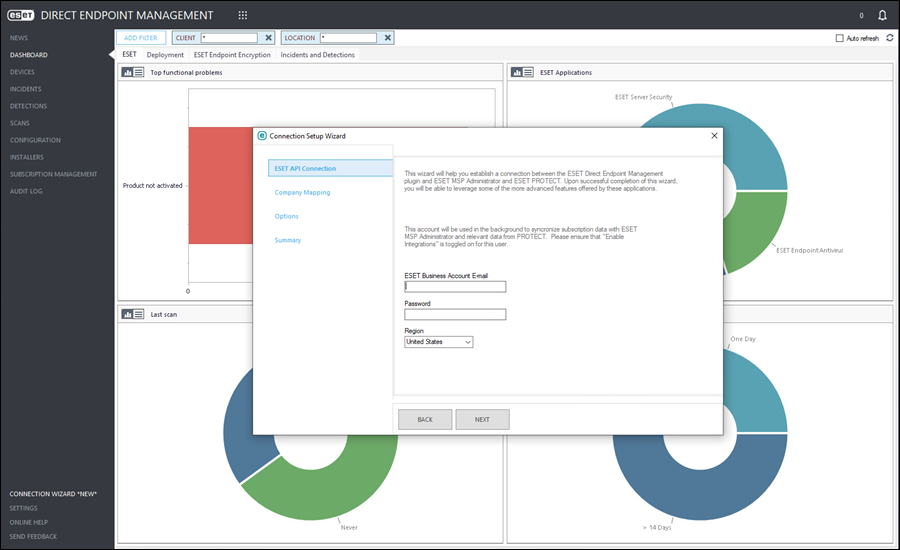The image size is (900, 550).
Task: Open the Incidents and Detections tab
Action: pos(317,55)
